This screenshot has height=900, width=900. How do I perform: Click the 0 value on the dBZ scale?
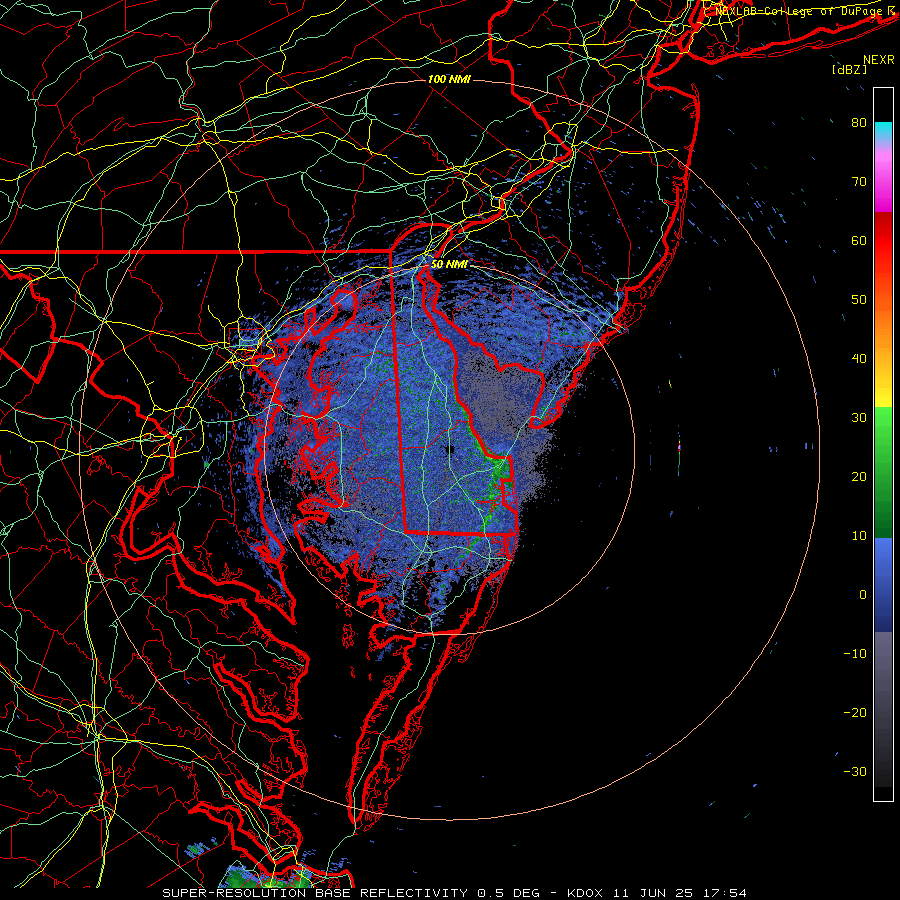pos(863,595)
